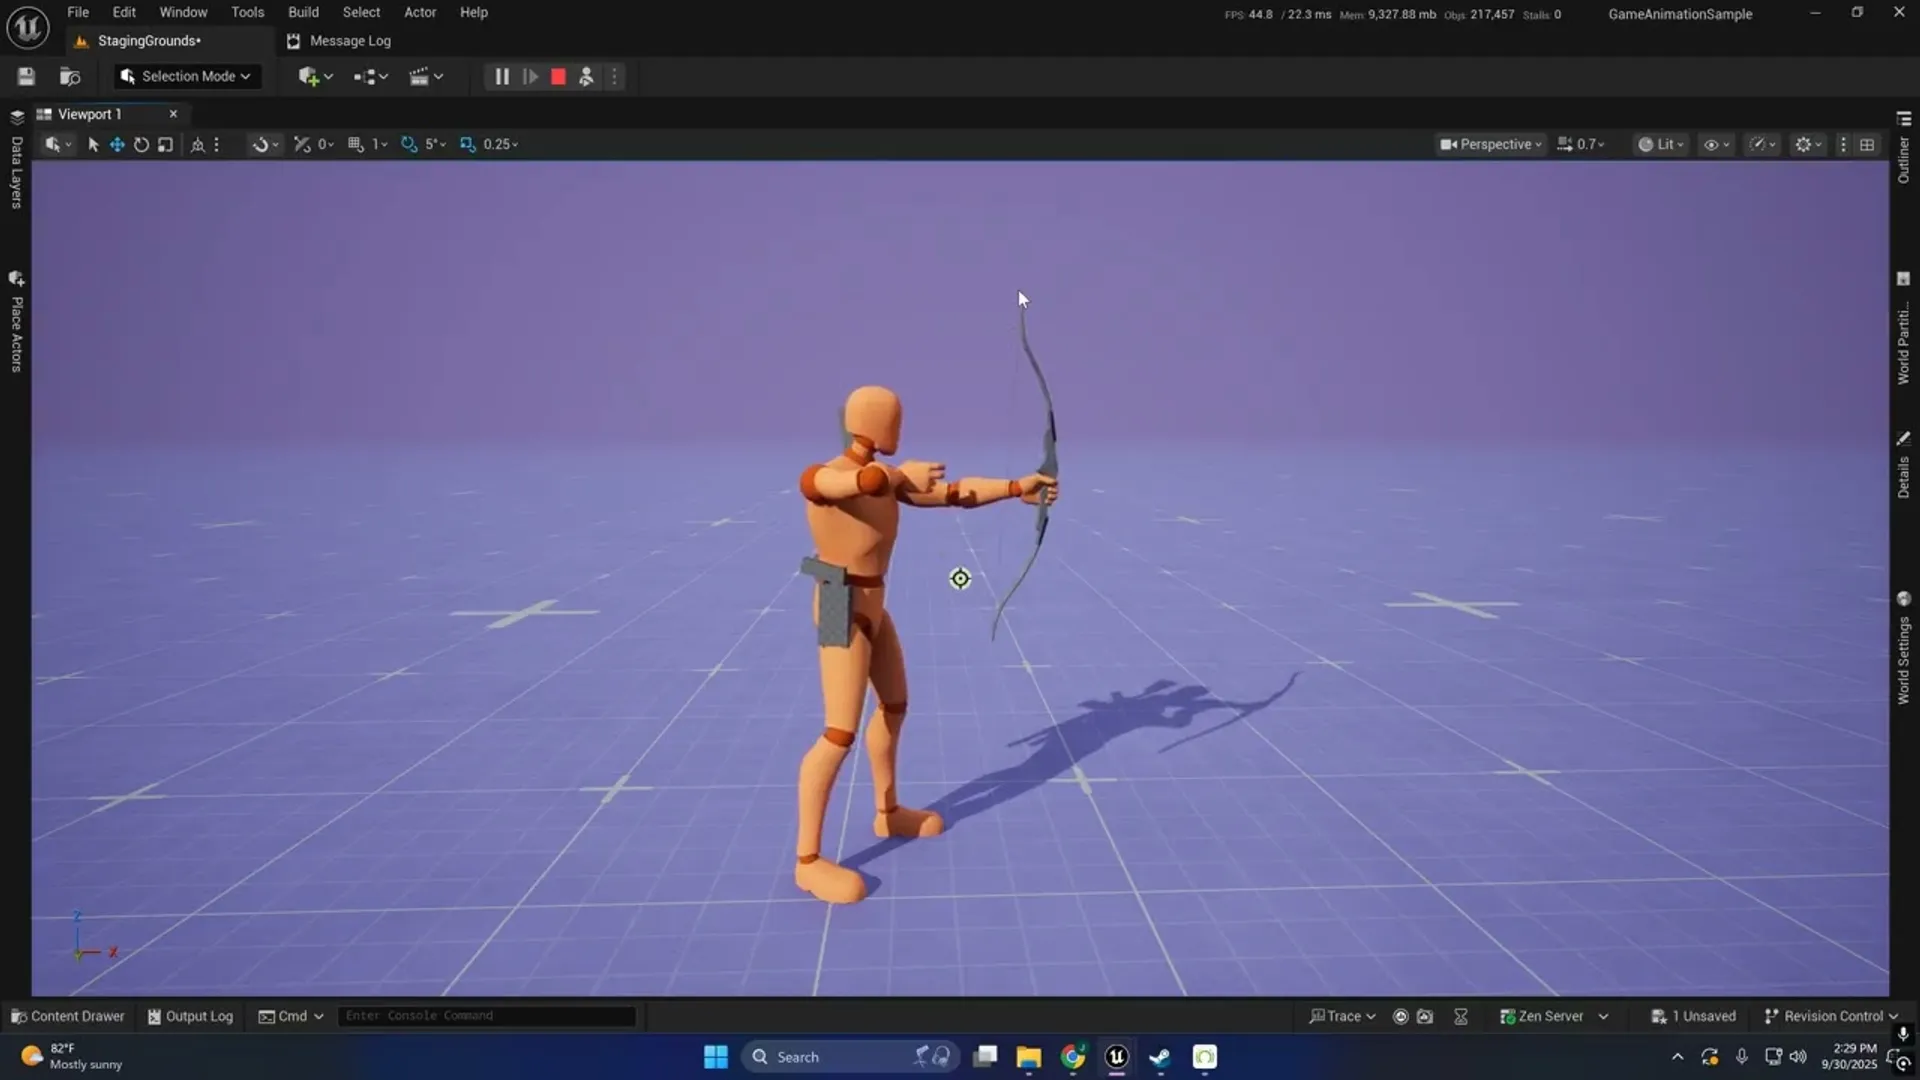Open the Build menu
Screen dimensions: 1920x1080
(303, 12)
